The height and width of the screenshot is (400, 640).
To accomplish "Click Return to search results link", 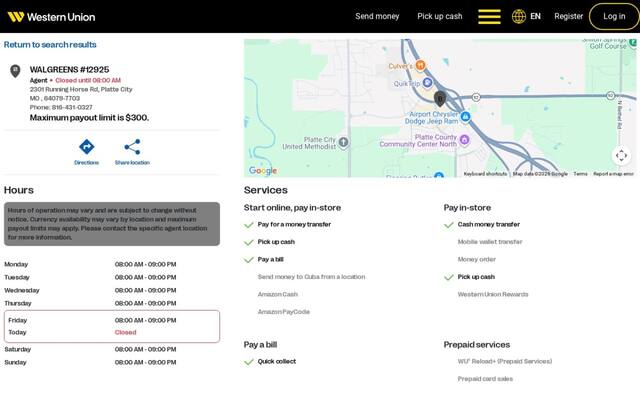I will click(x=50, y=44).
